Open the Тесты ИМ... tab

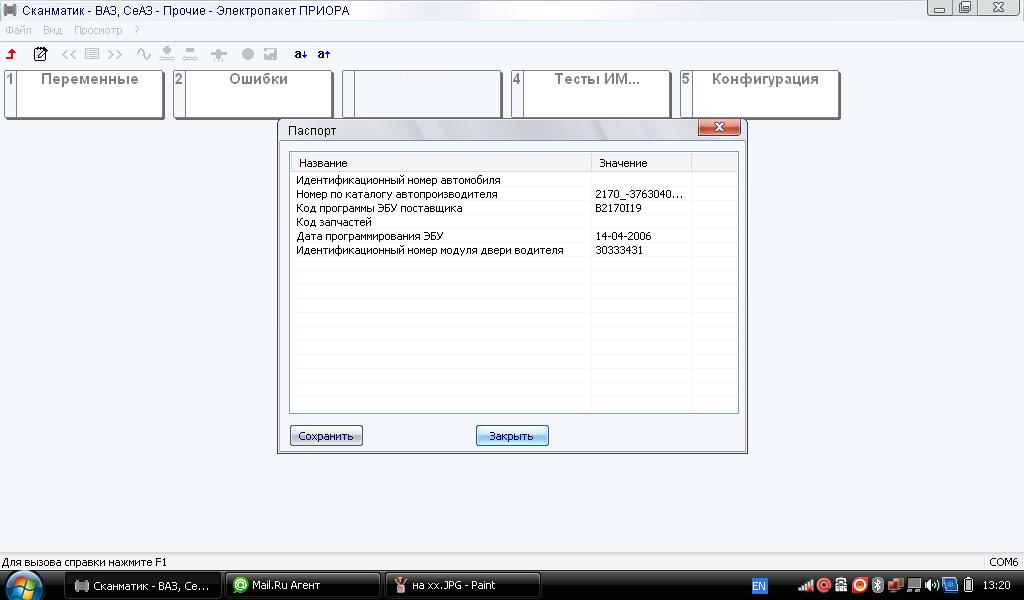591,95
